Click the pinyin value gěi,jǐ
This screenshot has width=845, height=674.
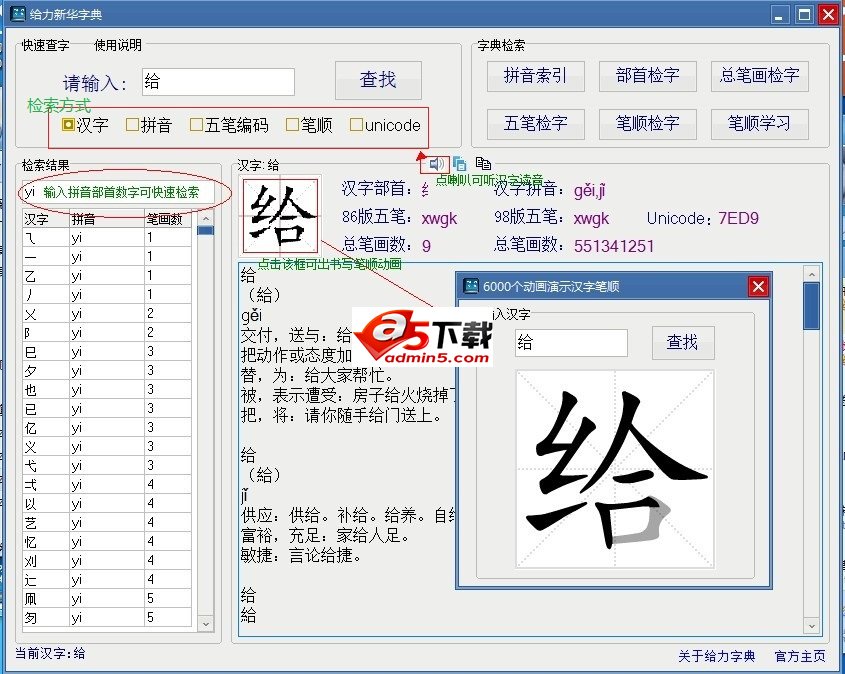coord(590,190)
